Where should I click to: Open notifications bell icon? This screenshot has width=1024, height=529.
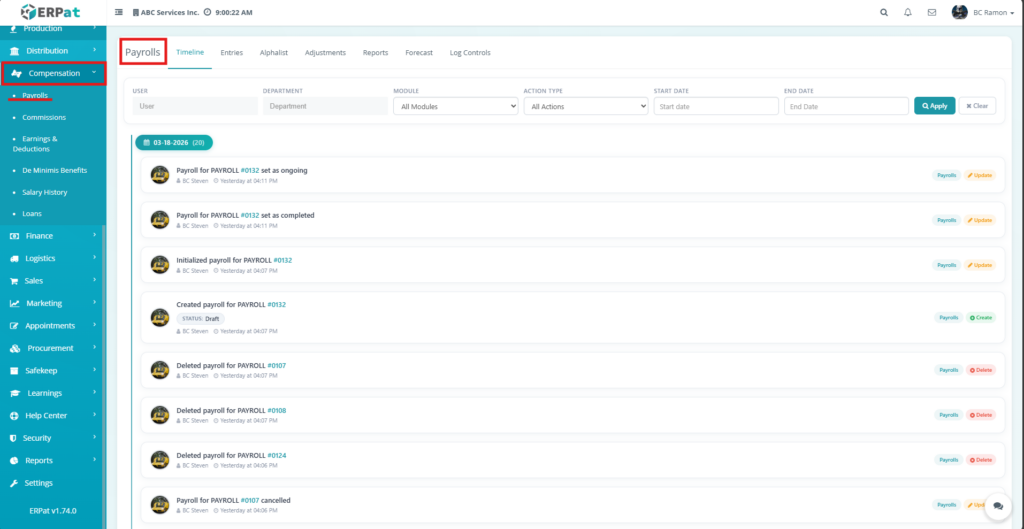pos(908,12)
